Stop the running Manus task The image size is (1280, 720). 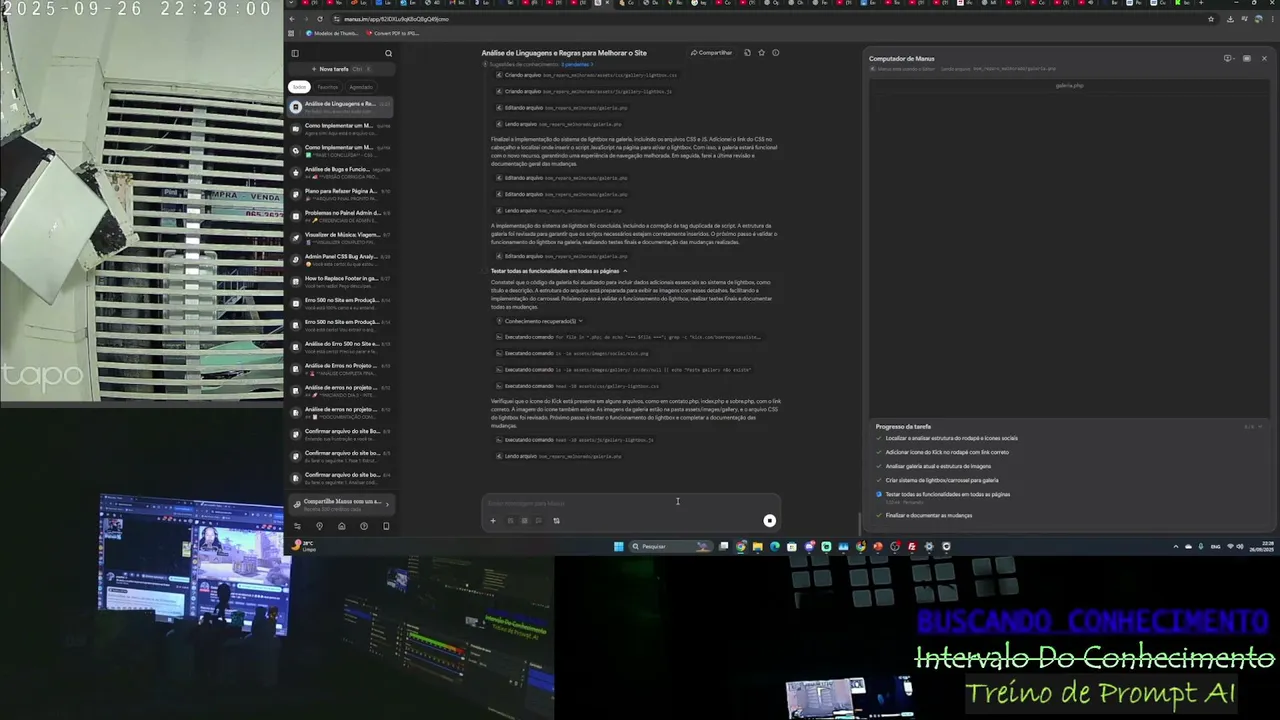(769, 520)
